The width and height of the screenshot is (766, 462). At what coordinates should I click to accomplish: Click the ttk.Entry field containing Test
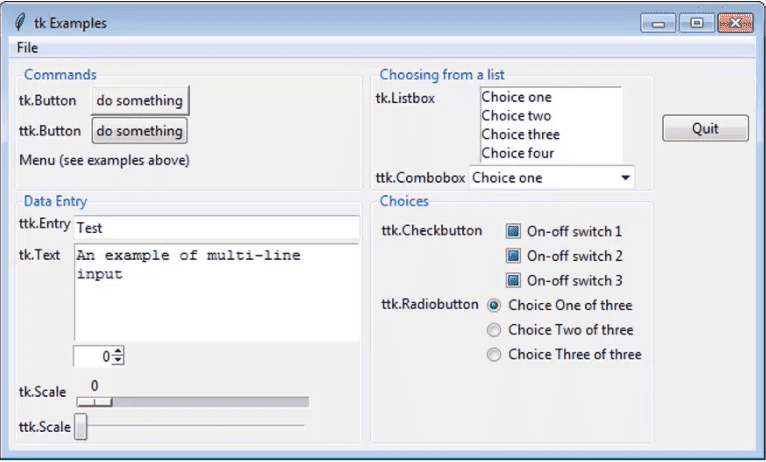coord(215,228)
